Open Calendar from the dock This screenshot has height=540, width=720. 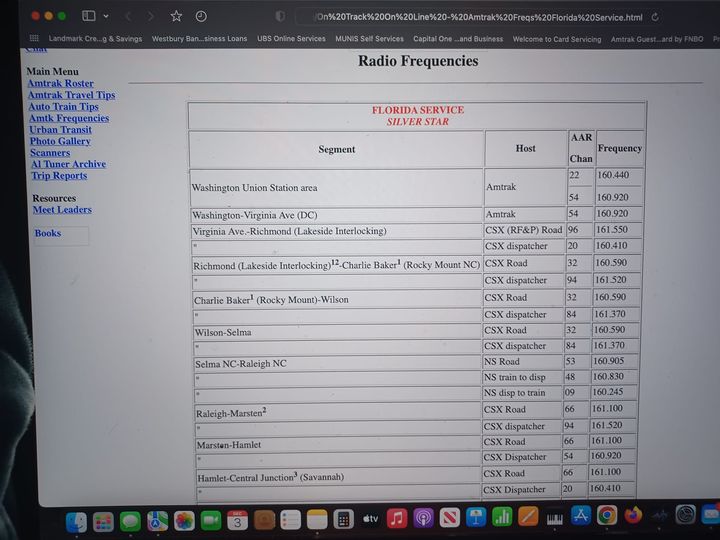[x=237, y=521]
